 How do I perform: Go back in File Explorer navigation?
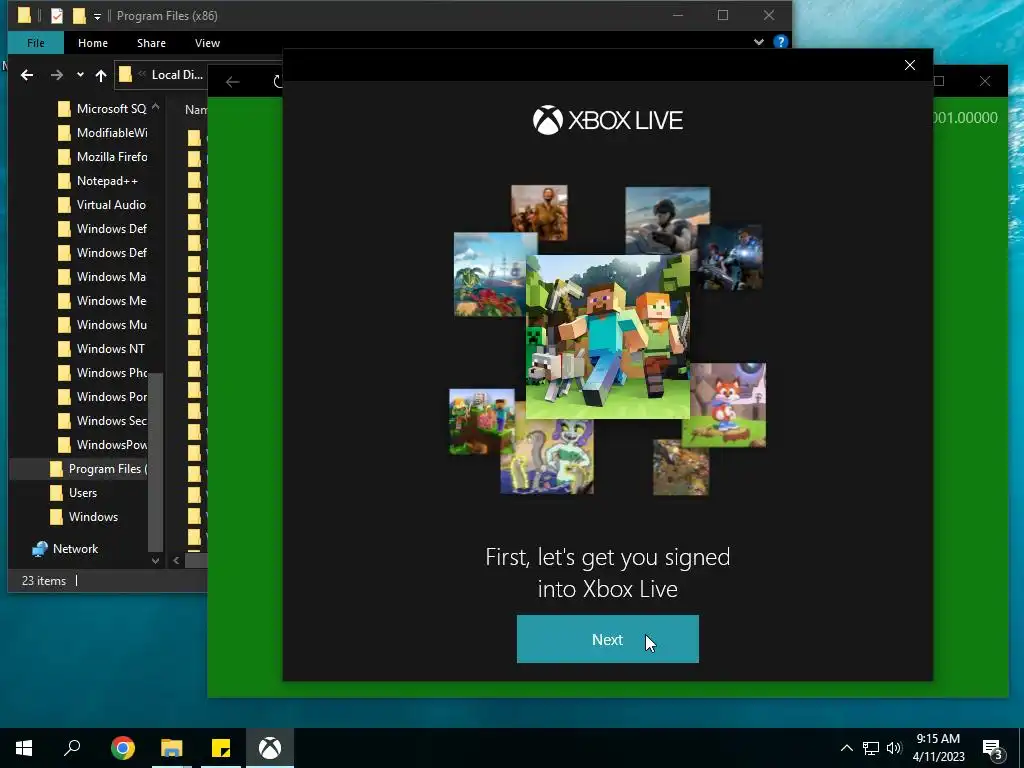(27, 75)
